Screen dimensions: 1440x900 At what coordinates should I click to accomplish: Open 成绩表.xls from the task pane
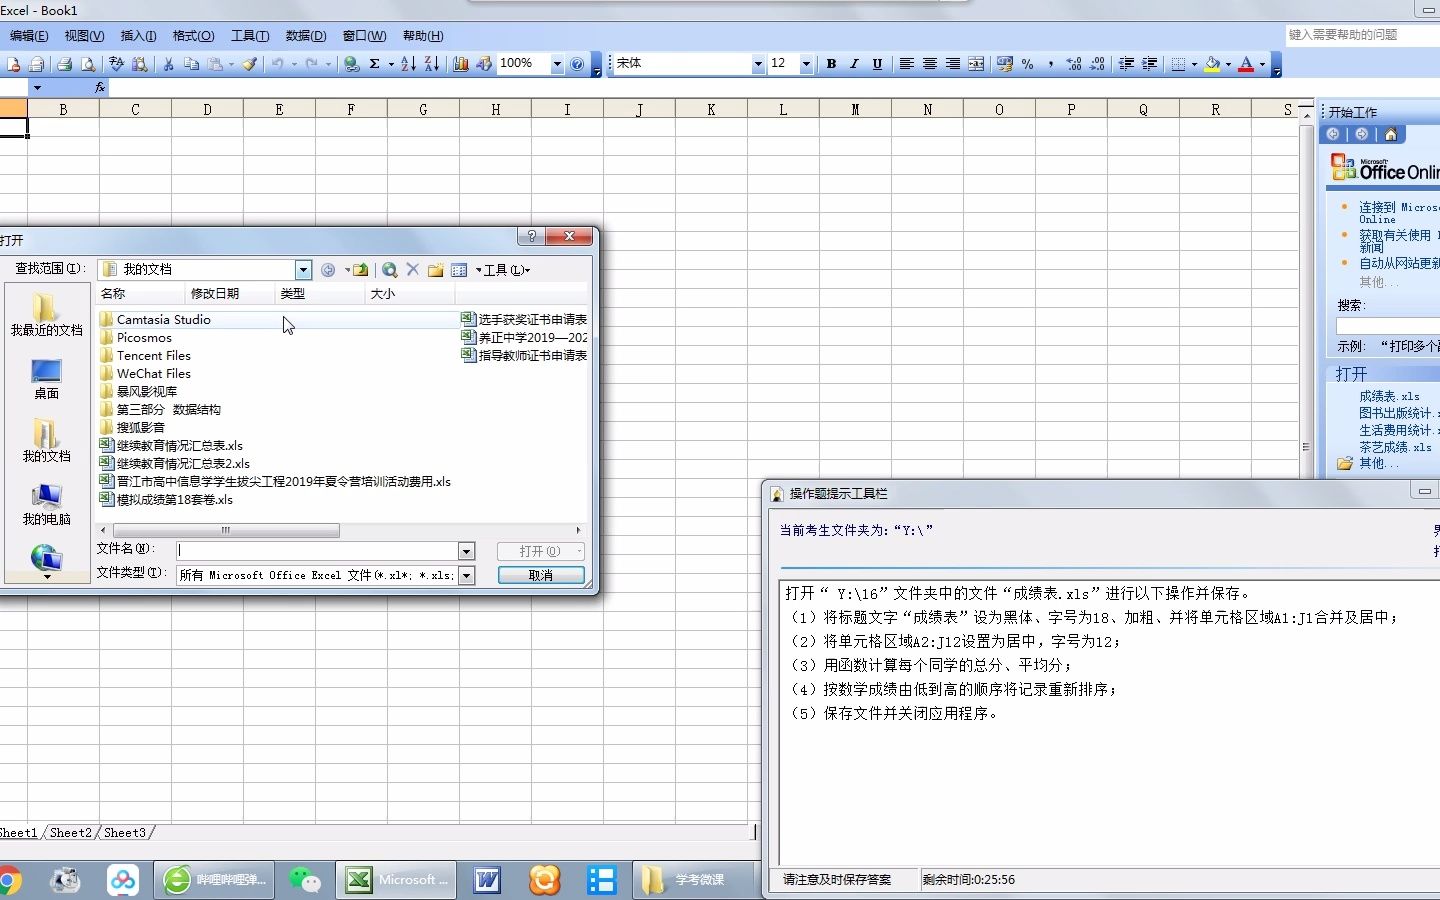(x=1390, y=396)
